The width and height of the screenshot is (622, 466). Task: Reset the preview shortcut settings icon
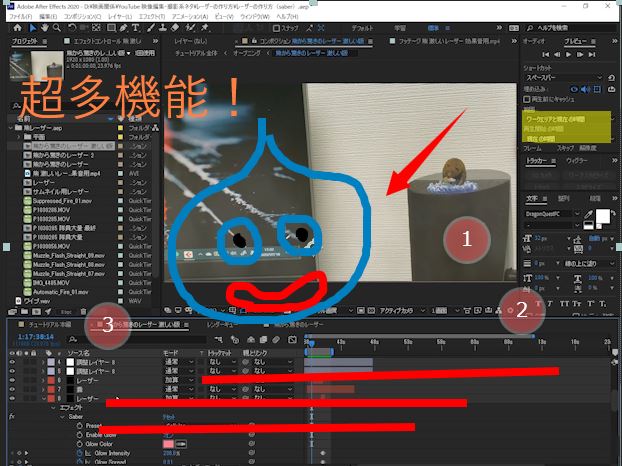611,78
